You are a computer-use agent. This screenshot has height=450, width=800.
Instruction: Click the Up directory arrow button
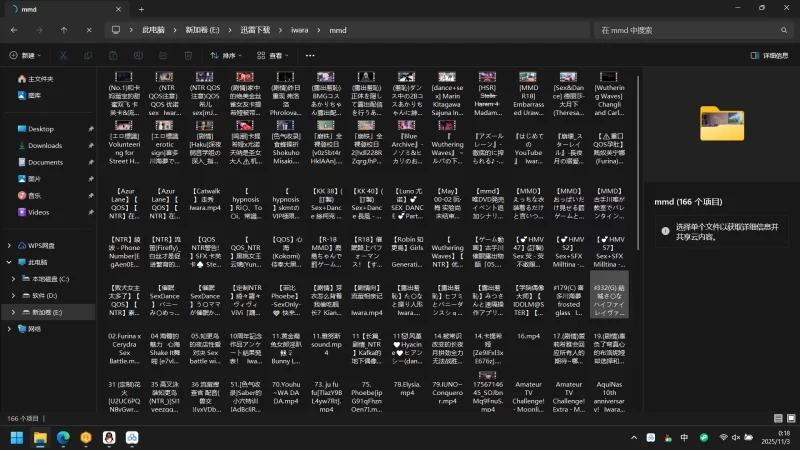click(64, 30)
